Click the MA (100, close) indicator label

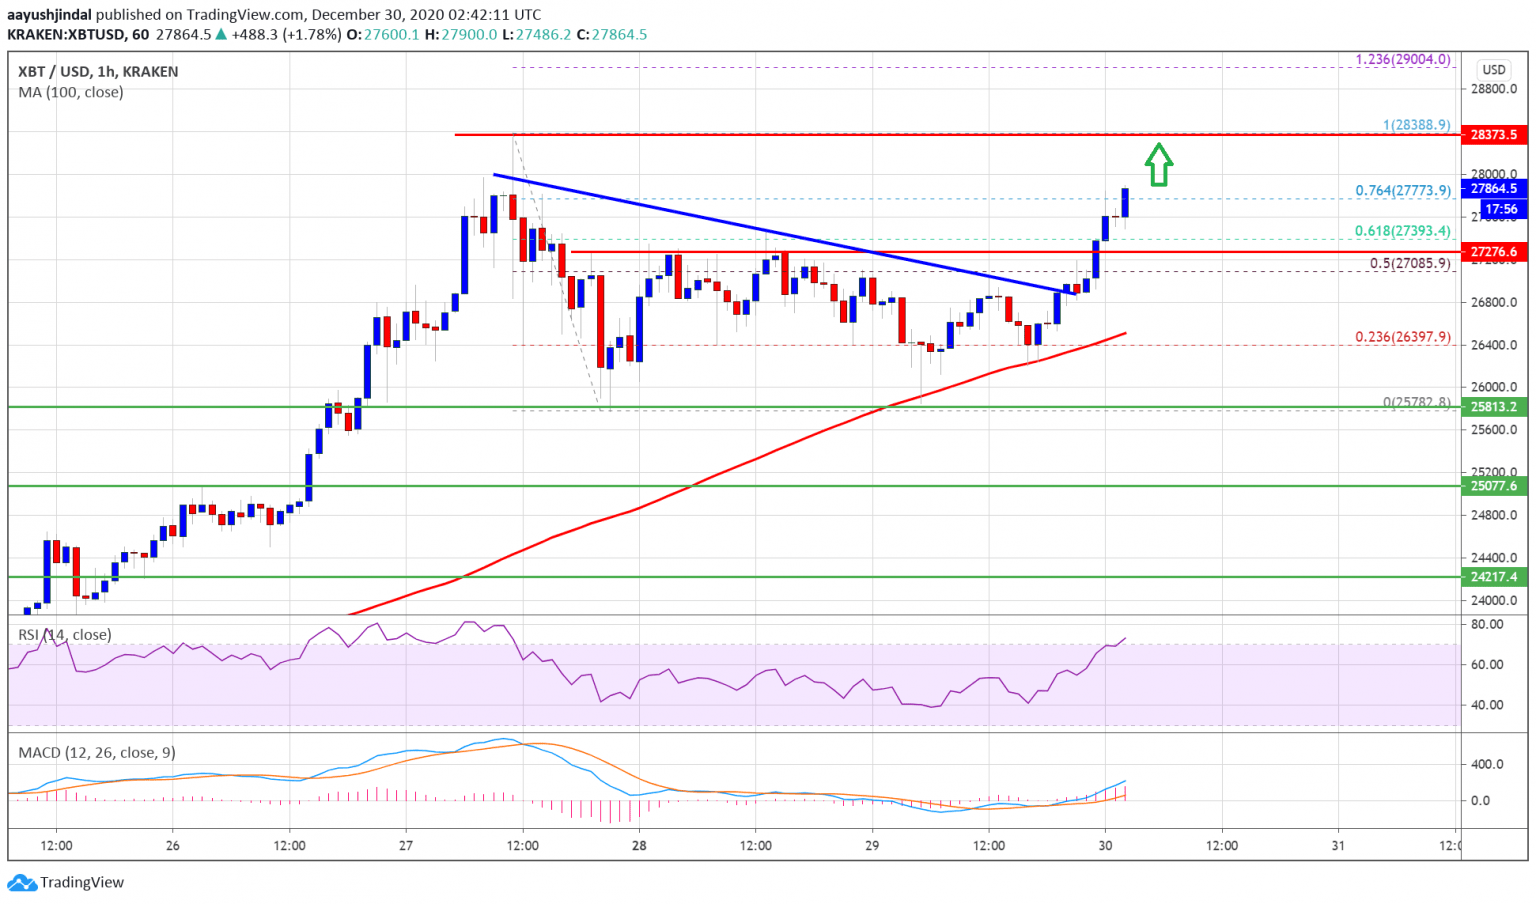coord(71,92)
